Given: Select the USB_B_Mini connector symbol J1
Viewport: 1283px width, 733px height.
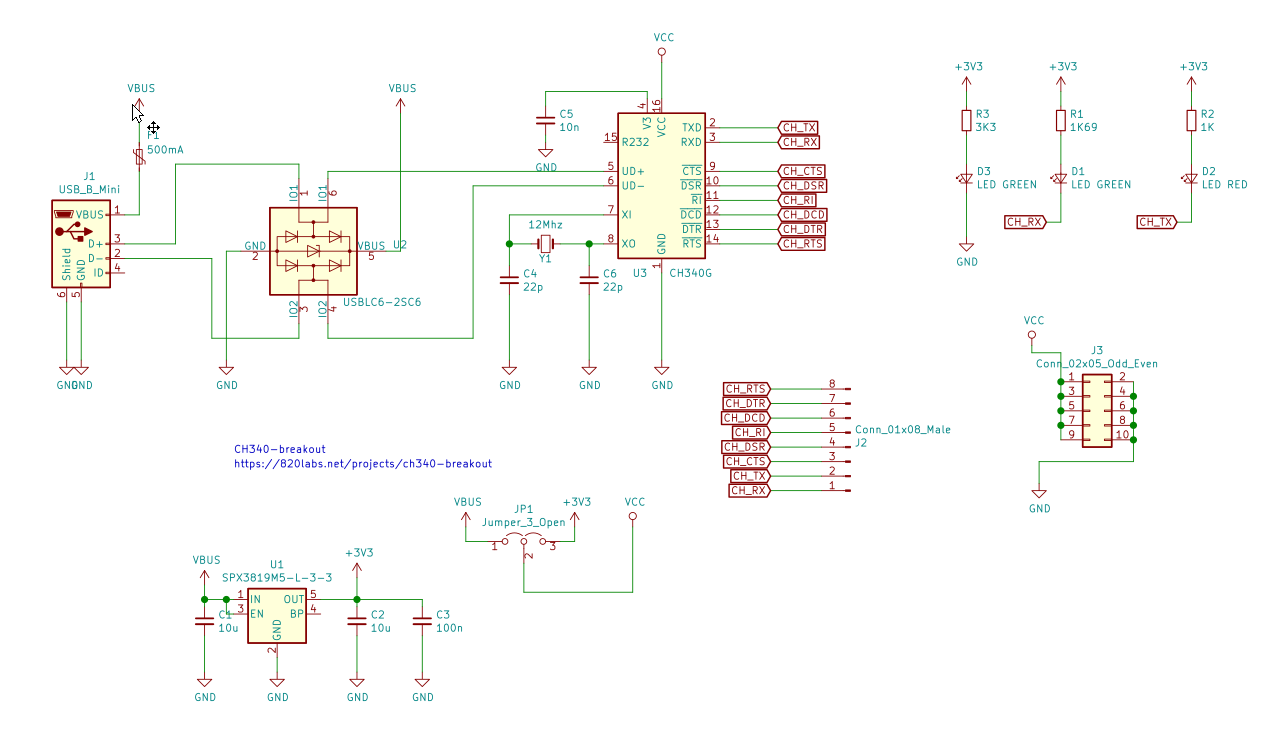Looking at the screenshot, I should pyautogui.click(x=81, y=244).
